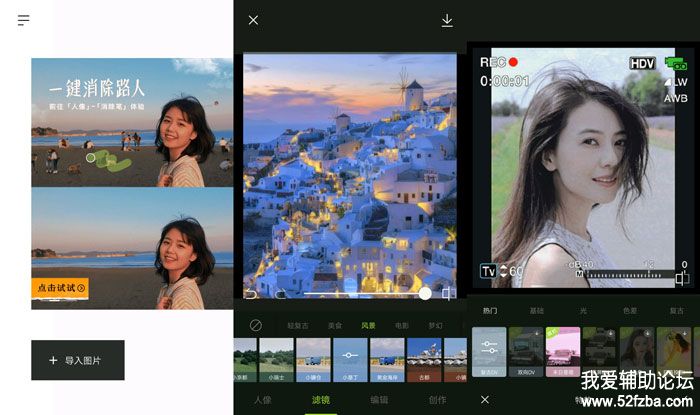Screen dimensions: 700x415
Task: Close the effects panel with bottom X
Action: pos(485,399)
